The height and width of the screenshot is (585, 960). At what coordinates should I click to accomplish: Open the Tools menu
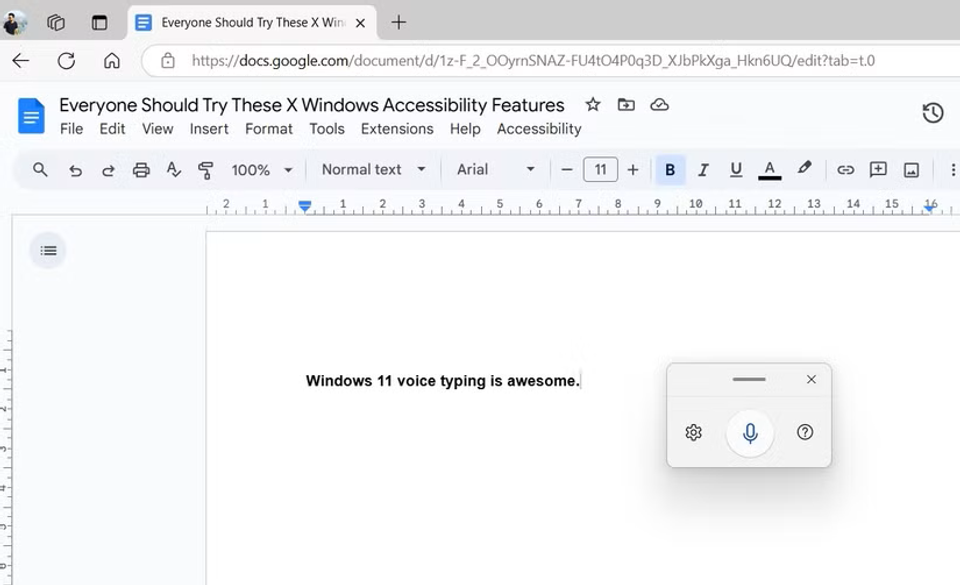coord(326,129)
